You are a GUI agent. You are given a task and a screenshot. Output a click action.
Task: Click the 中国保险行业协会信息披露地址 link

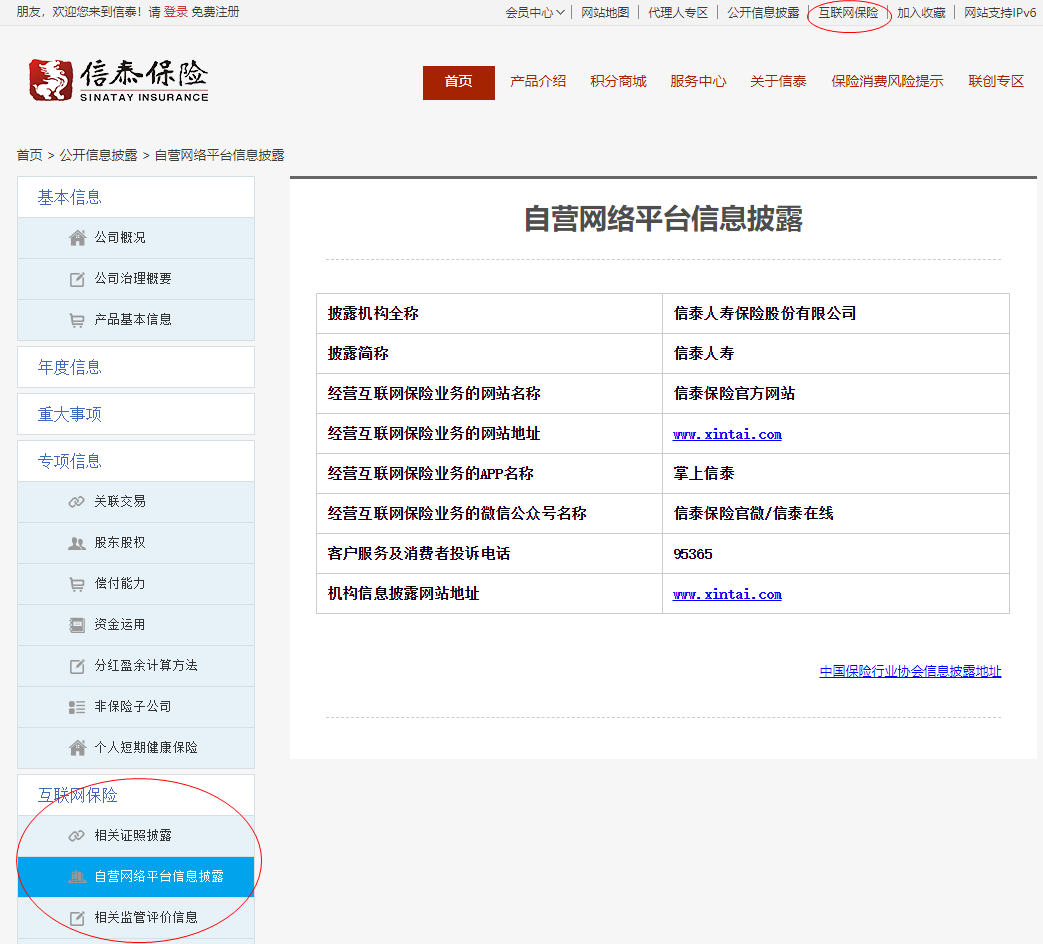pyautogui.click(x=910, y=671)
